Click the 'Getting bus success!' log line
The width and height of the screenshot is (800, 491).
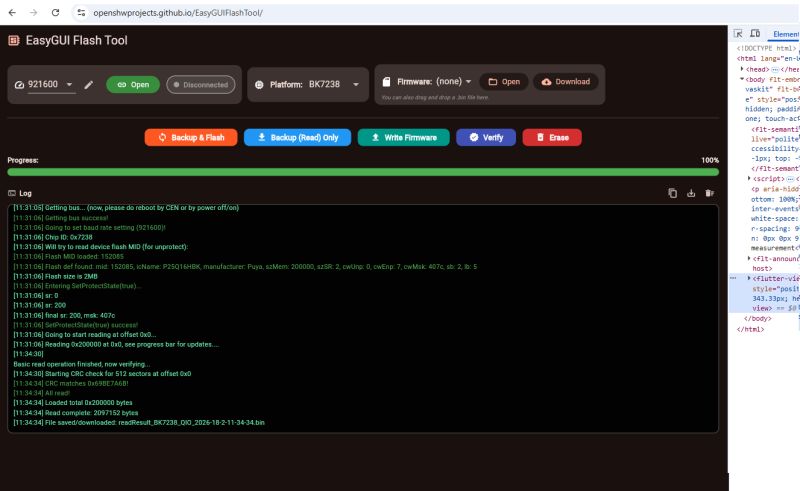[61, 218]
